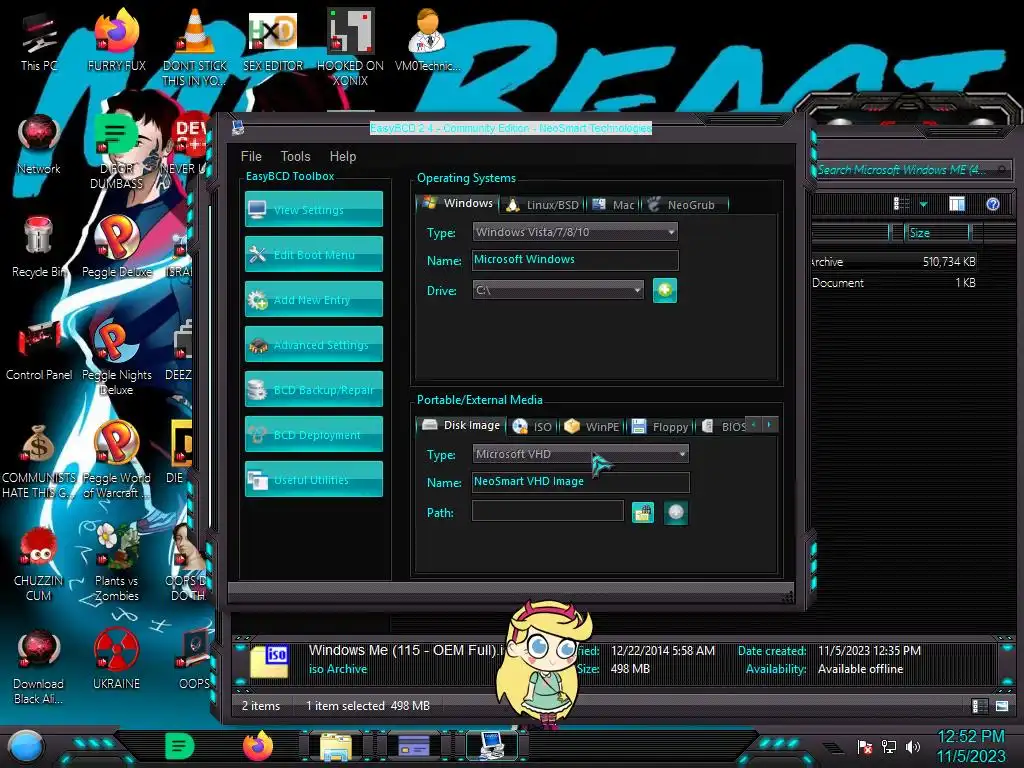
Task: Open the FURRY FUX Firefox desktop icon
Action: (117, 40)
